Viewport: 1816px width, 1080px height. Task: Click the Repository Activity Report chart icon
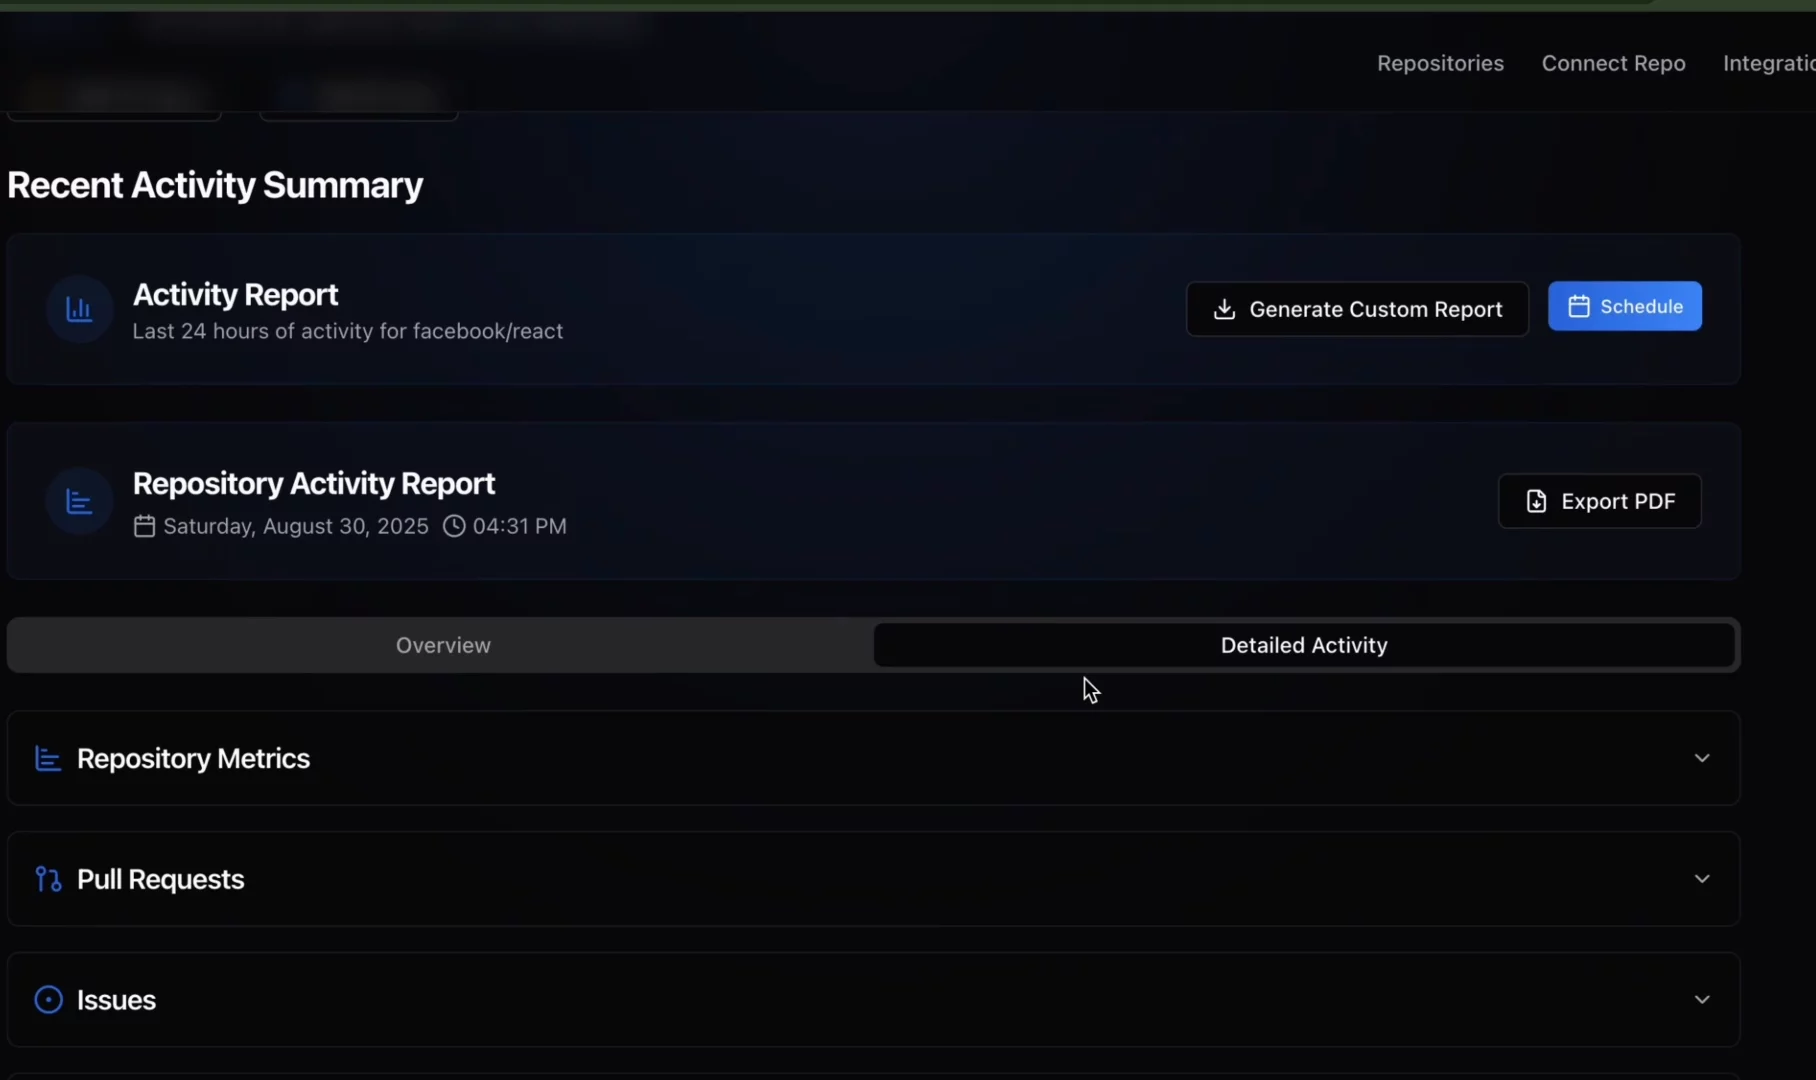[79, 500]
